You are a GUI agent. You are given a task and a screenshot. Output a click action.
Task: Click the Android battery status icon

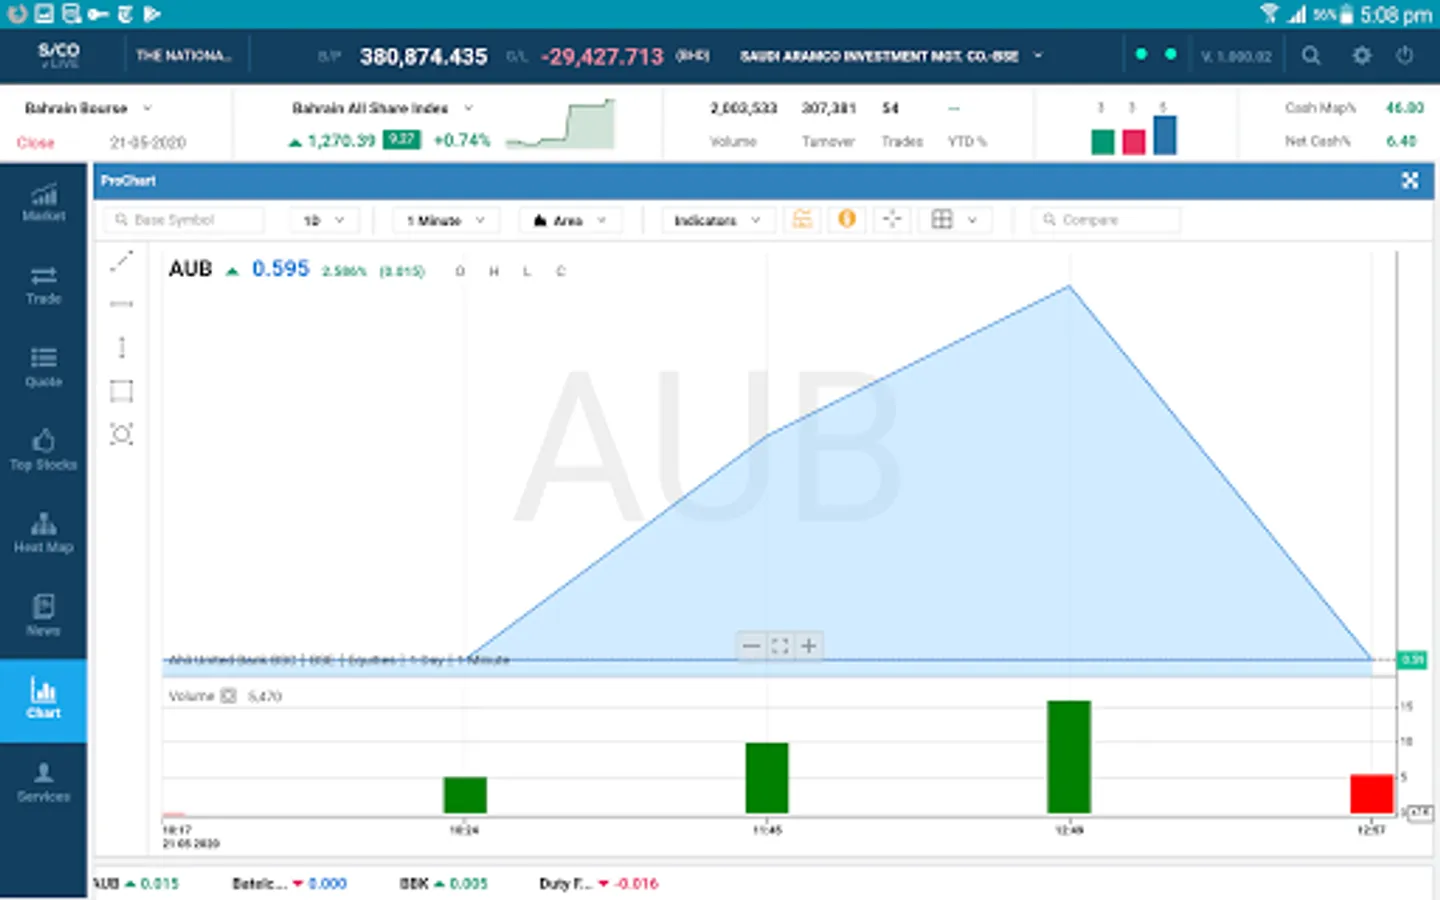pos(1347,14)
